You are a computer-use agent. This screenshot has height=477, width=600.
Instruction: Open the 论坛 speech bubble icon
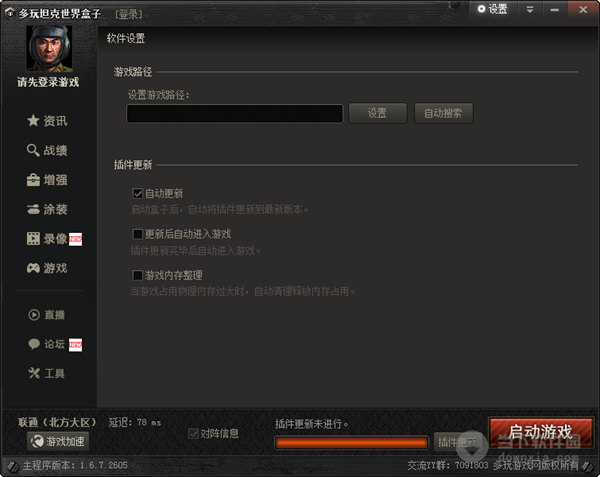tap(34, 344)
